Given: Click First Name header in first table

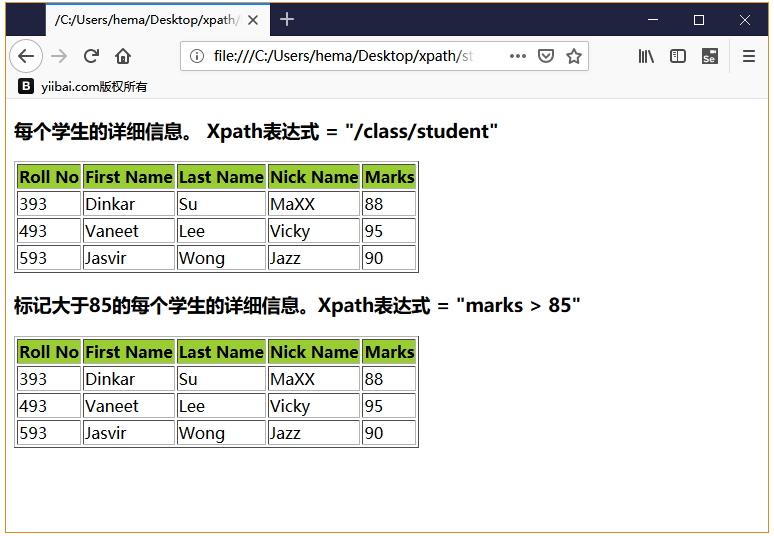Looking at the screenshot, I should point(129,177).
